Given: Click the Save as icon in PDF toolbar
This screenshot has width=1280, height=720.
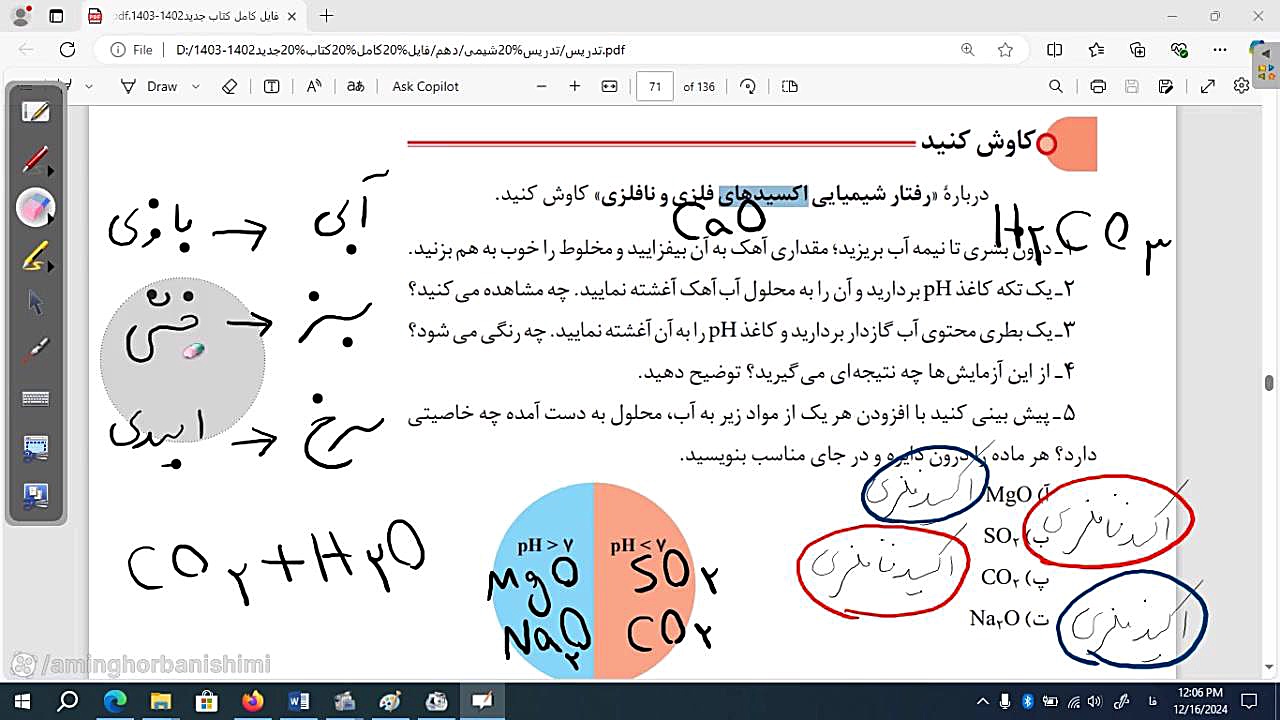Looking at the screenshot, I should pos(1166,87).
